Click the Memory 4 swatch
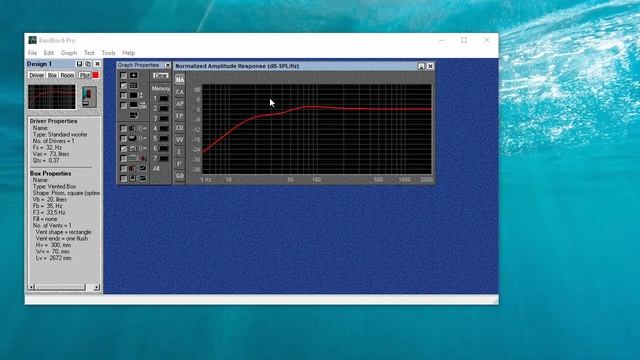The height and width of the screenshot is (360, 640). pyautogui.click(x=164, y=129)
